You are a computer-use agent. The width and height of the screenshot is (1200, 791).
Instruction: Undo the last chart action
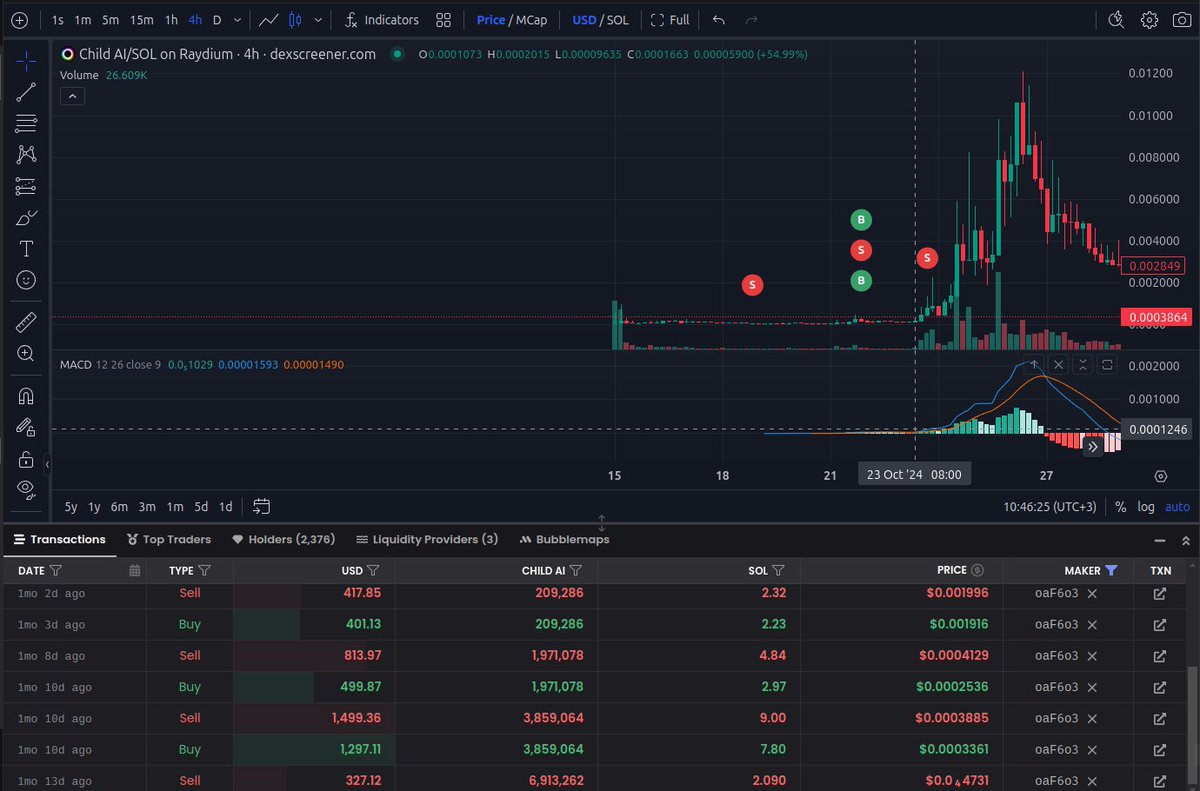tap(719, 20)
